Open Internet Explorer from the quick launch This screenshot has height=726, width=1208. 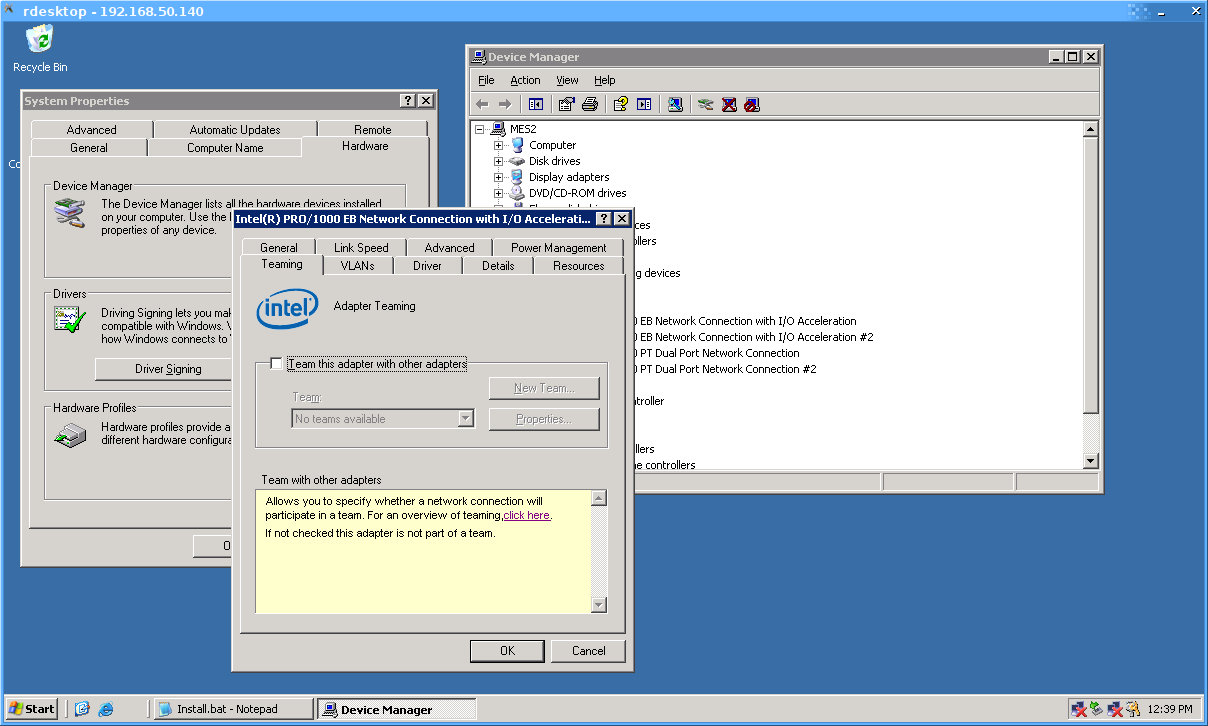point(105,709)
